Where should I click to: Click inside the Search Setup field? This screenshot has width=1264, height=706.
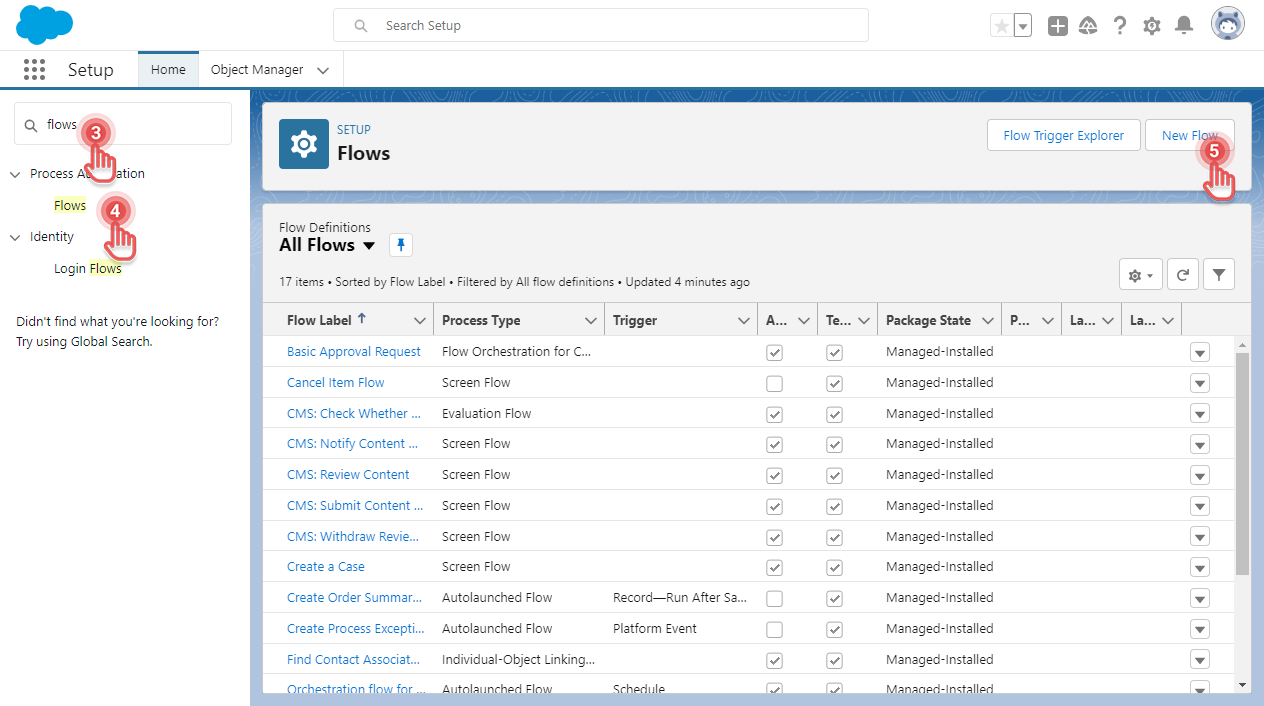coord(600,24)
